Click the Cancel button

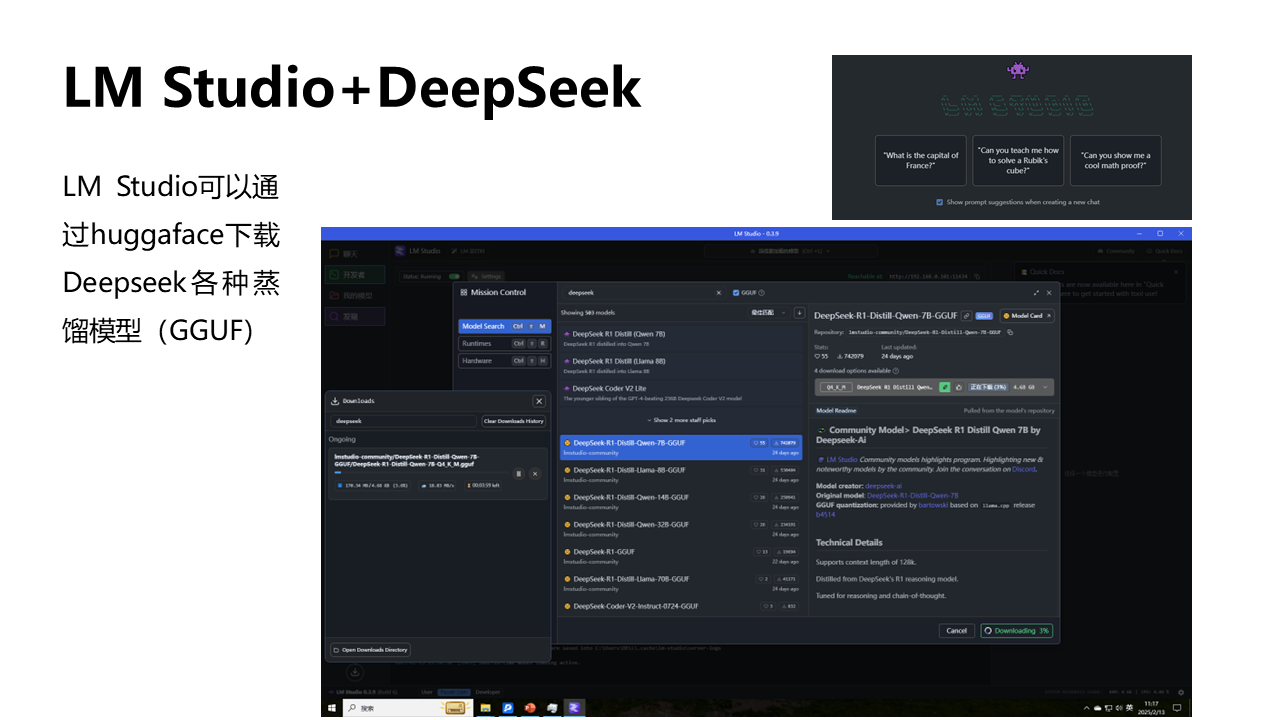957,630
